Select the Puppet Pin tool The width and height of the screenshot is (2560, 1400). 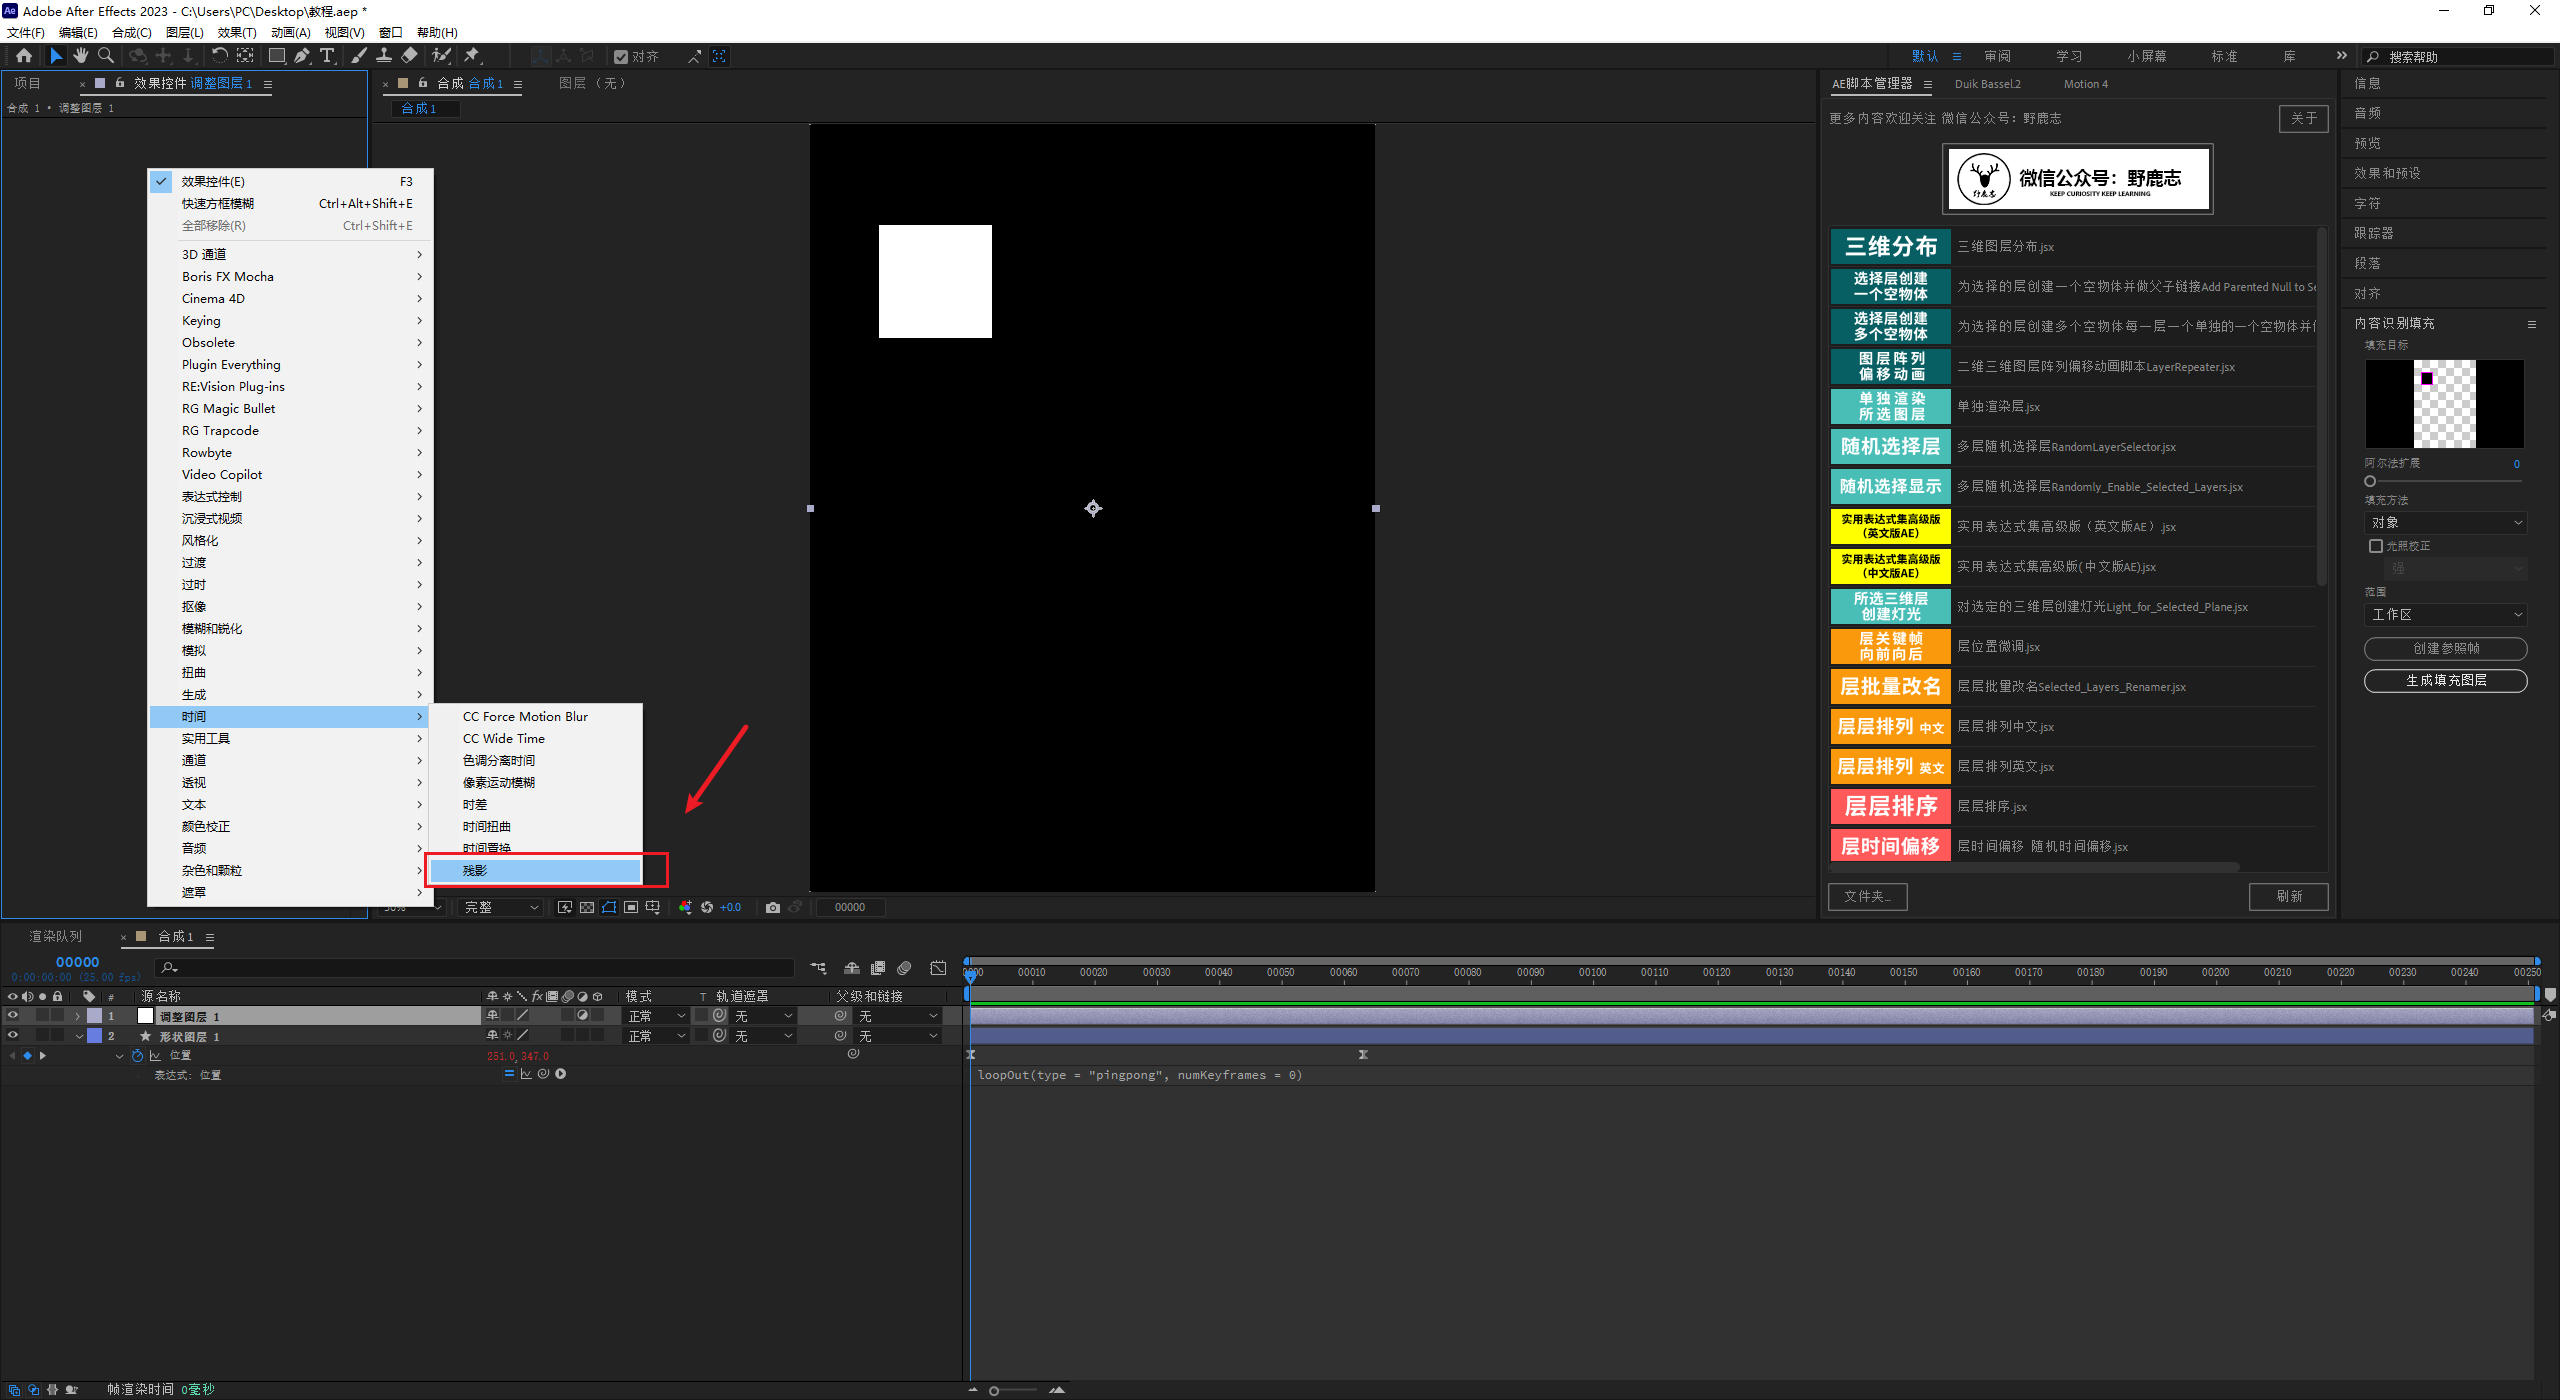click(x=472, y=56)
